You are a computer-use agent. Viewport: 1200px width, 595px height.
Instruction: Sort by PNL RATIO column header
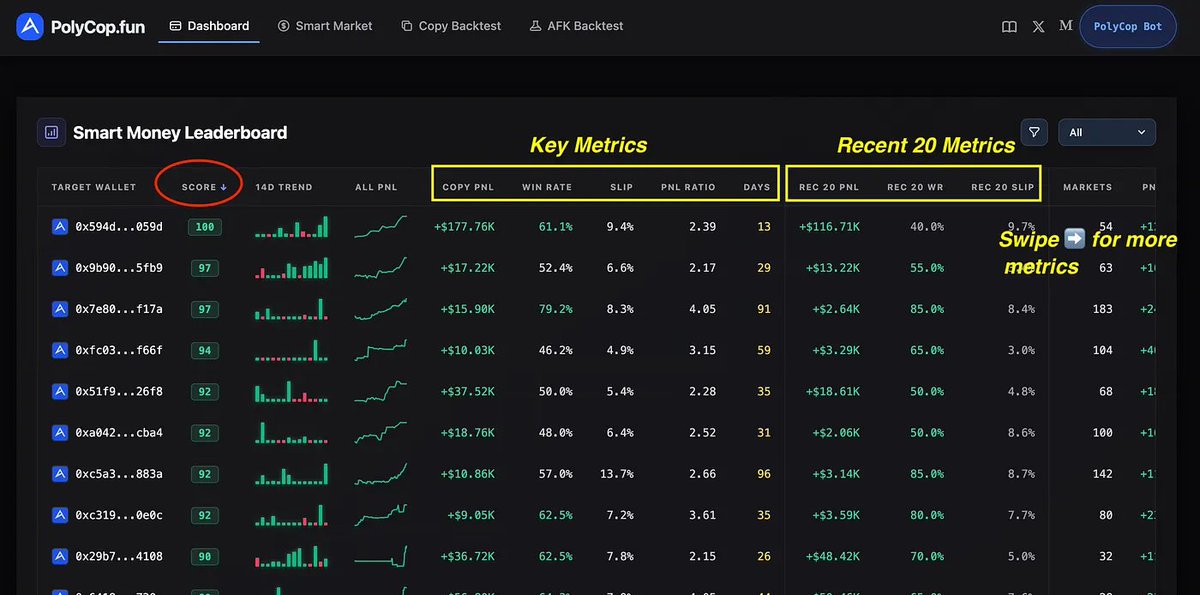pos(688,187)
